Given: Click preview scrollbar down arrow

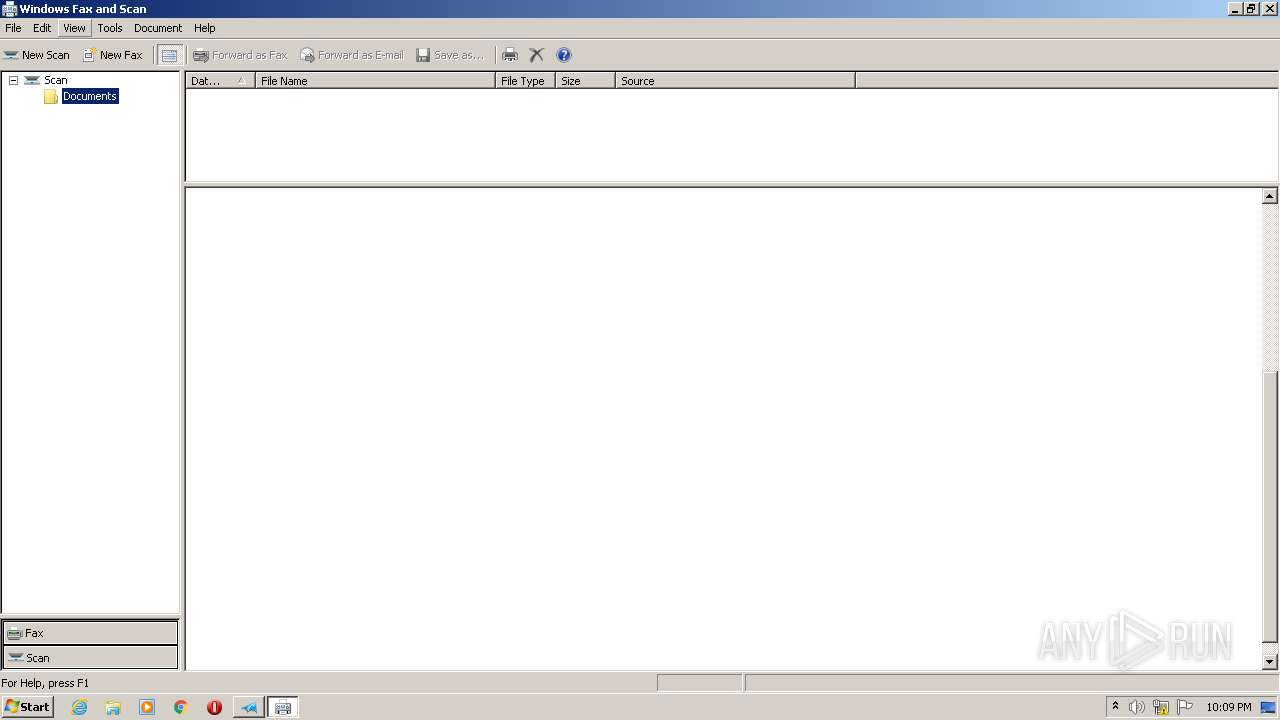Looking at the screenshot, I should tap(1270, 662).
